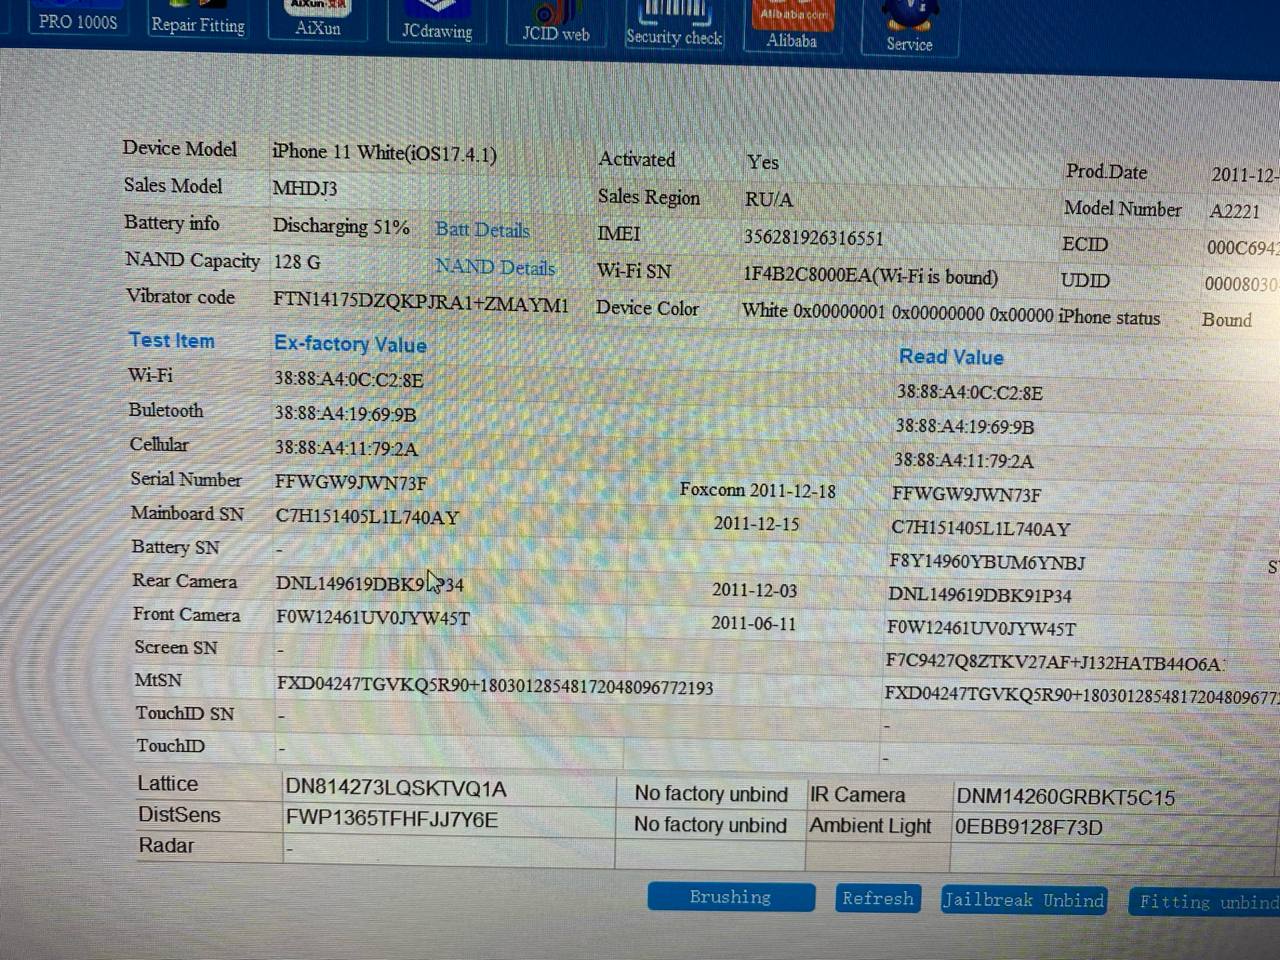Launch the AiXun toolbar icon
The image size is (1280, 960).
[317, 20]
